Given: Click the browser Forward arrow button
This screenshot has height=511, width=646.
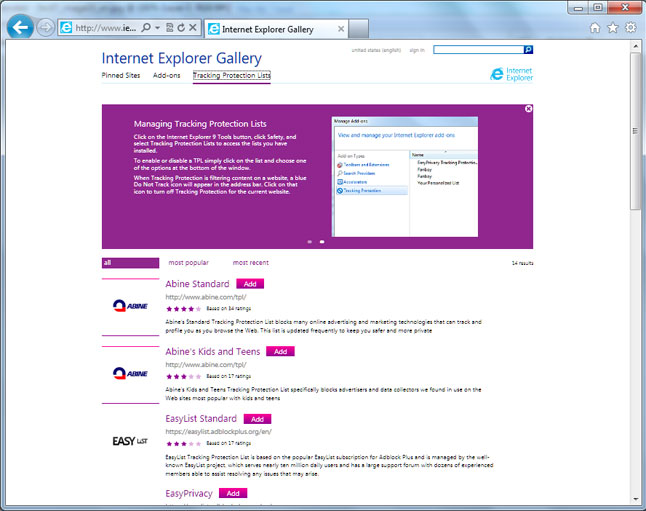Looking at the screenshot, I should (45, 28).
